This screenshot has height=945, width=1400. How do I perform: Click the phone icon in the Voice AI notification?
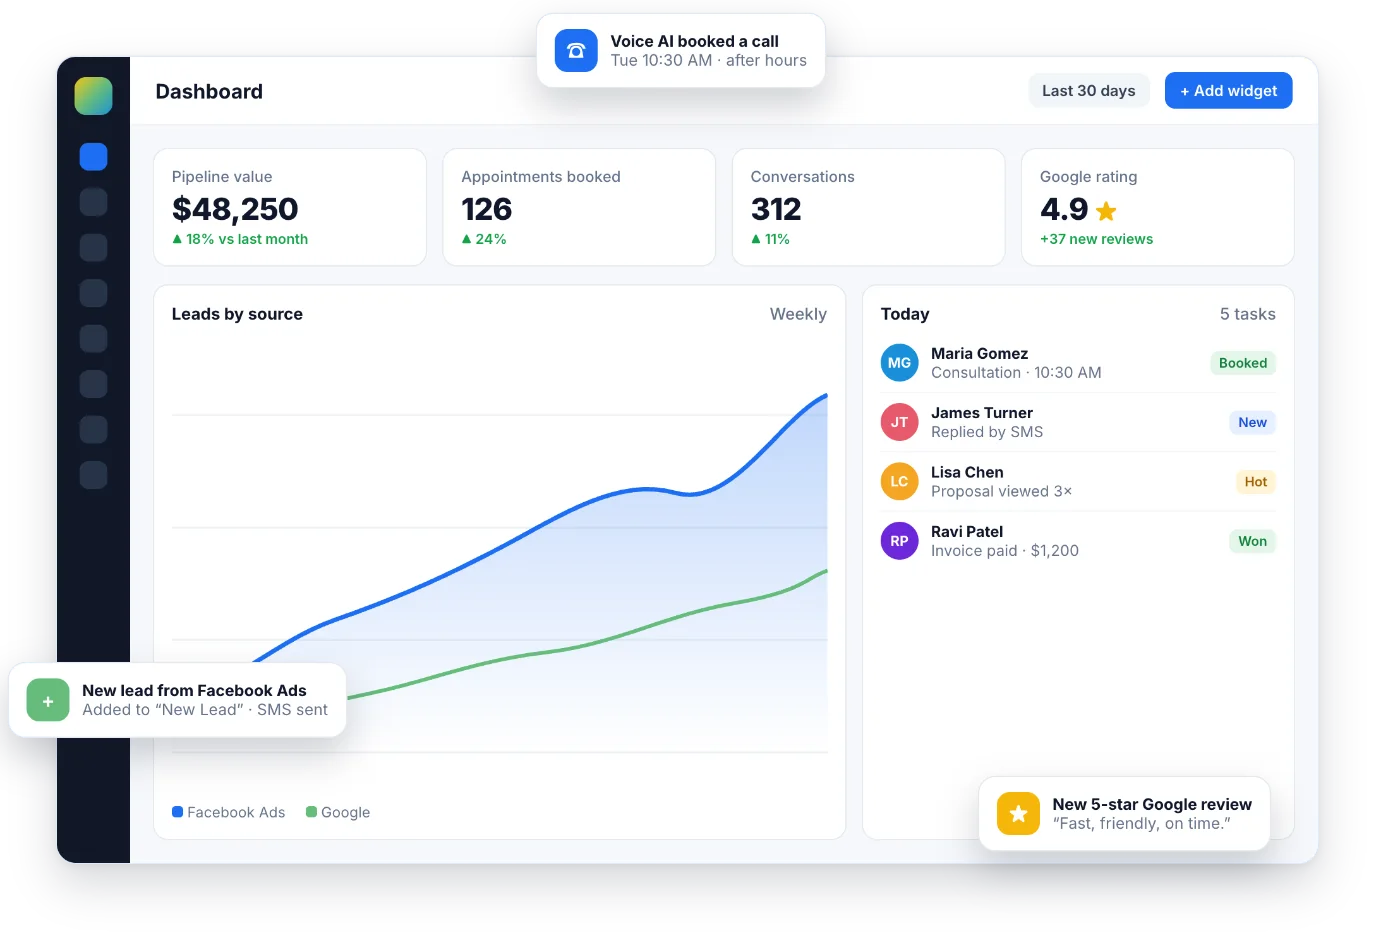pyautogui.click(x=576, y=51)
